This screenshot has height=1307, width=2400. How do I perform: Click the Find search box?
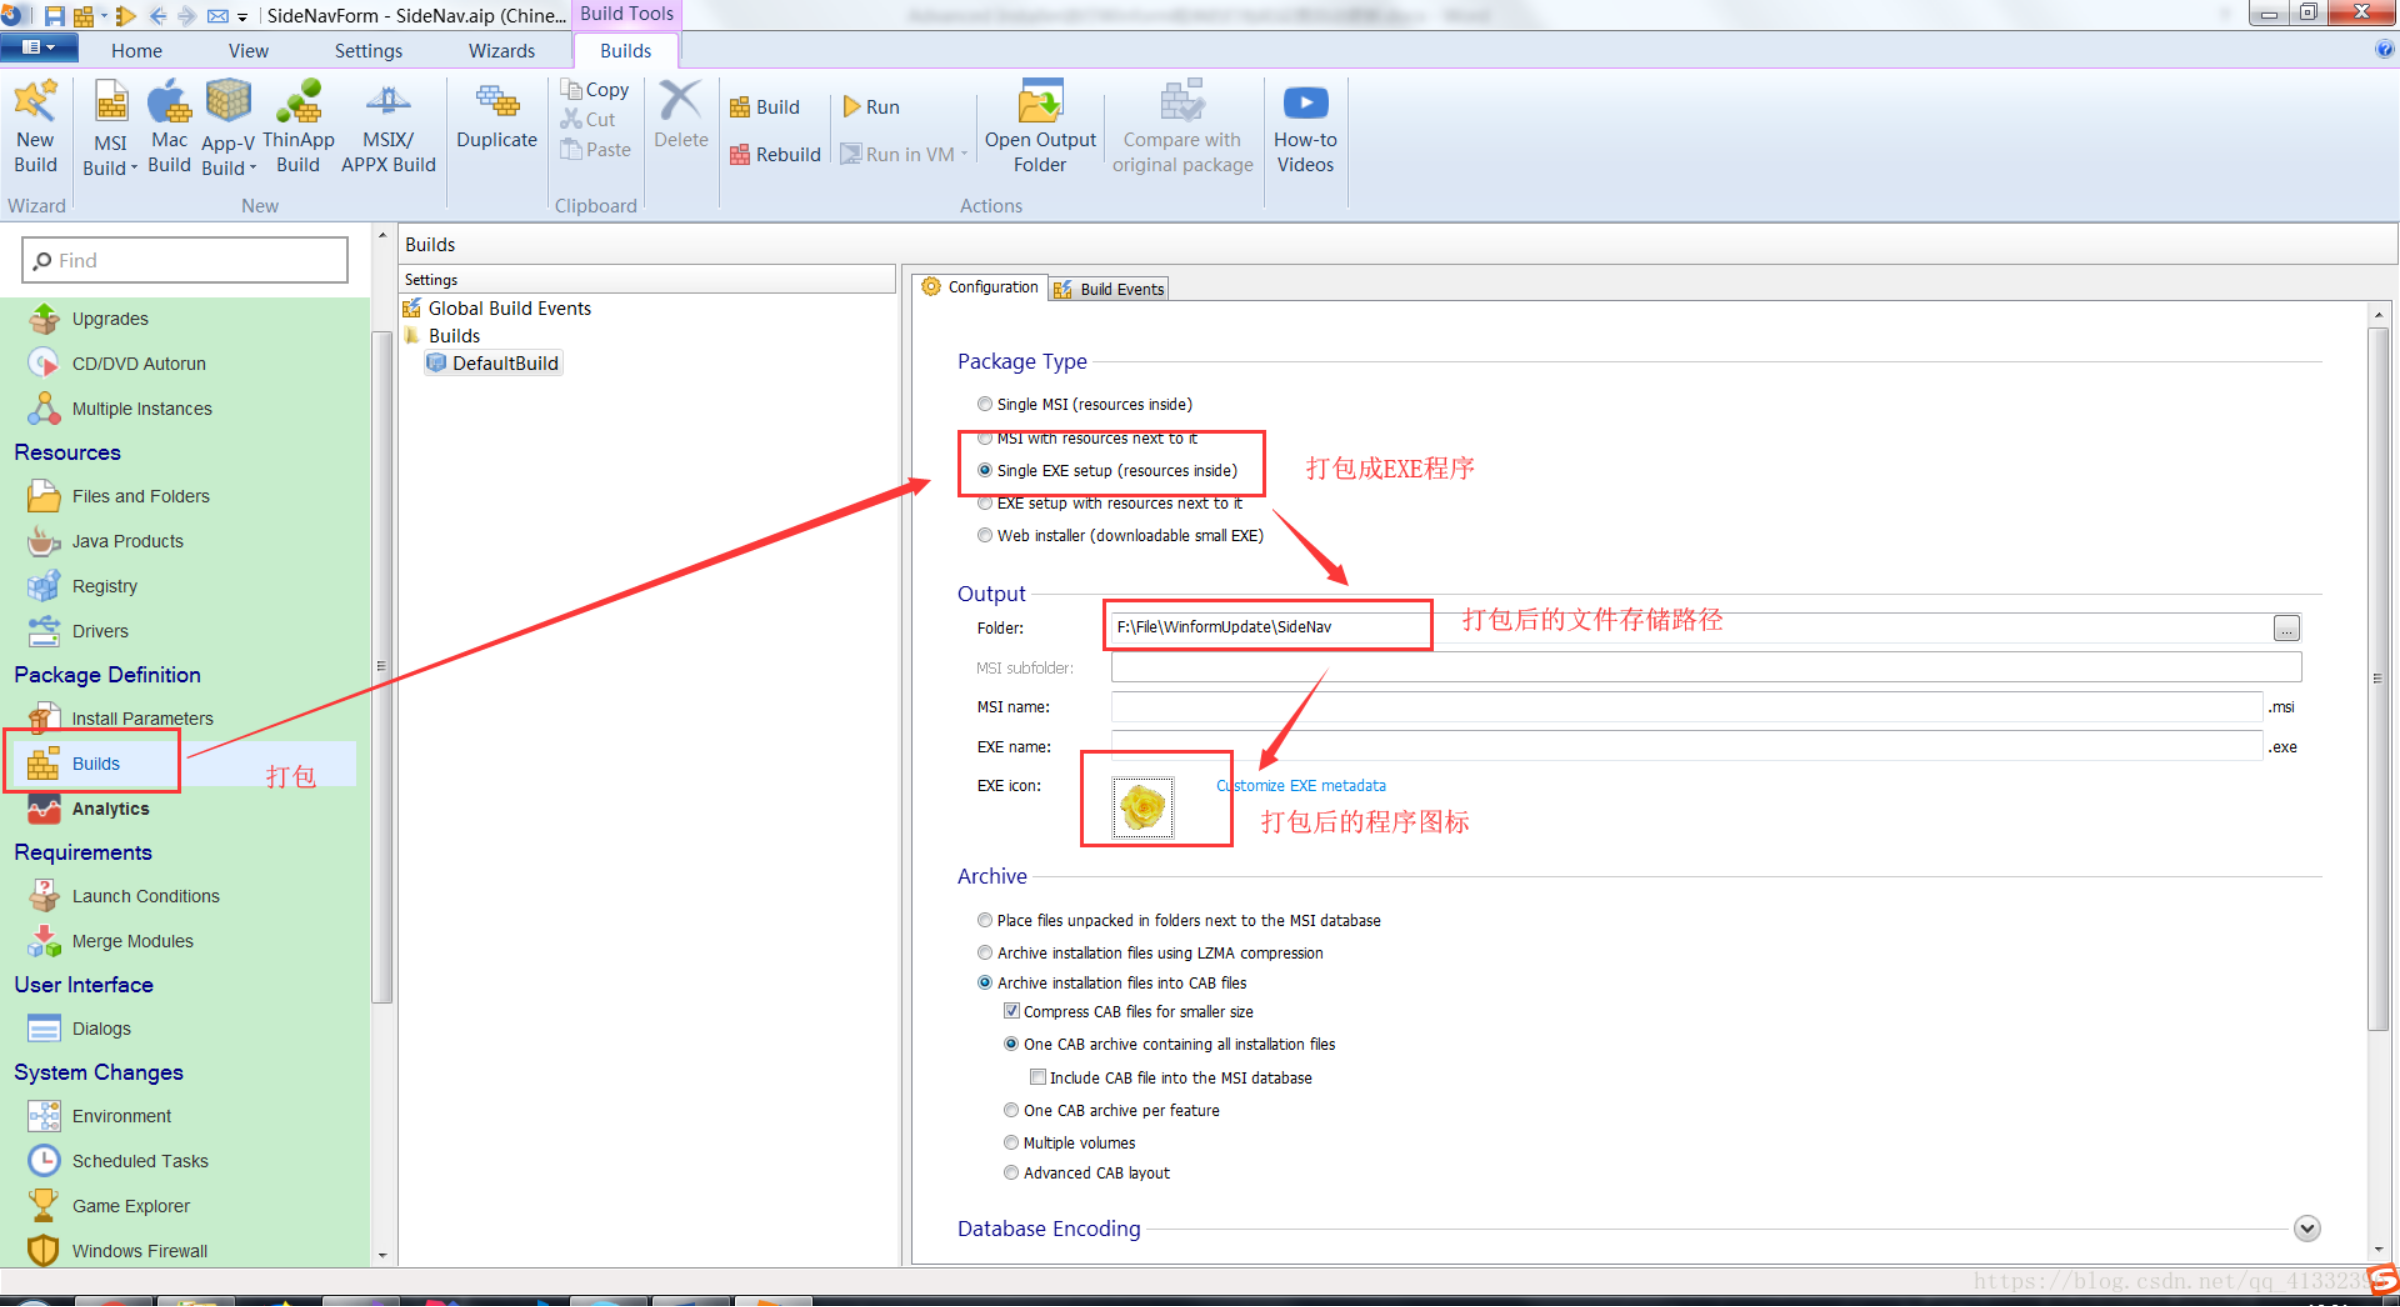coord(185,260)
